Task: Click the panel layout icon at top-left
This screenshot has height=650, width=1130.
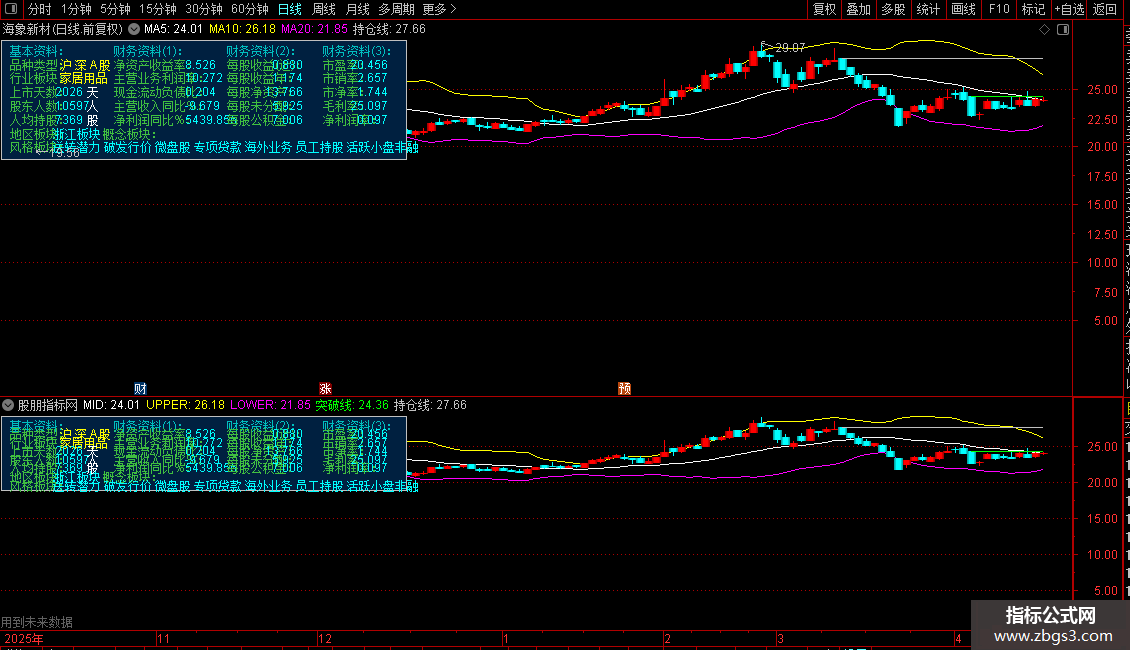Action: coord(11,9)
